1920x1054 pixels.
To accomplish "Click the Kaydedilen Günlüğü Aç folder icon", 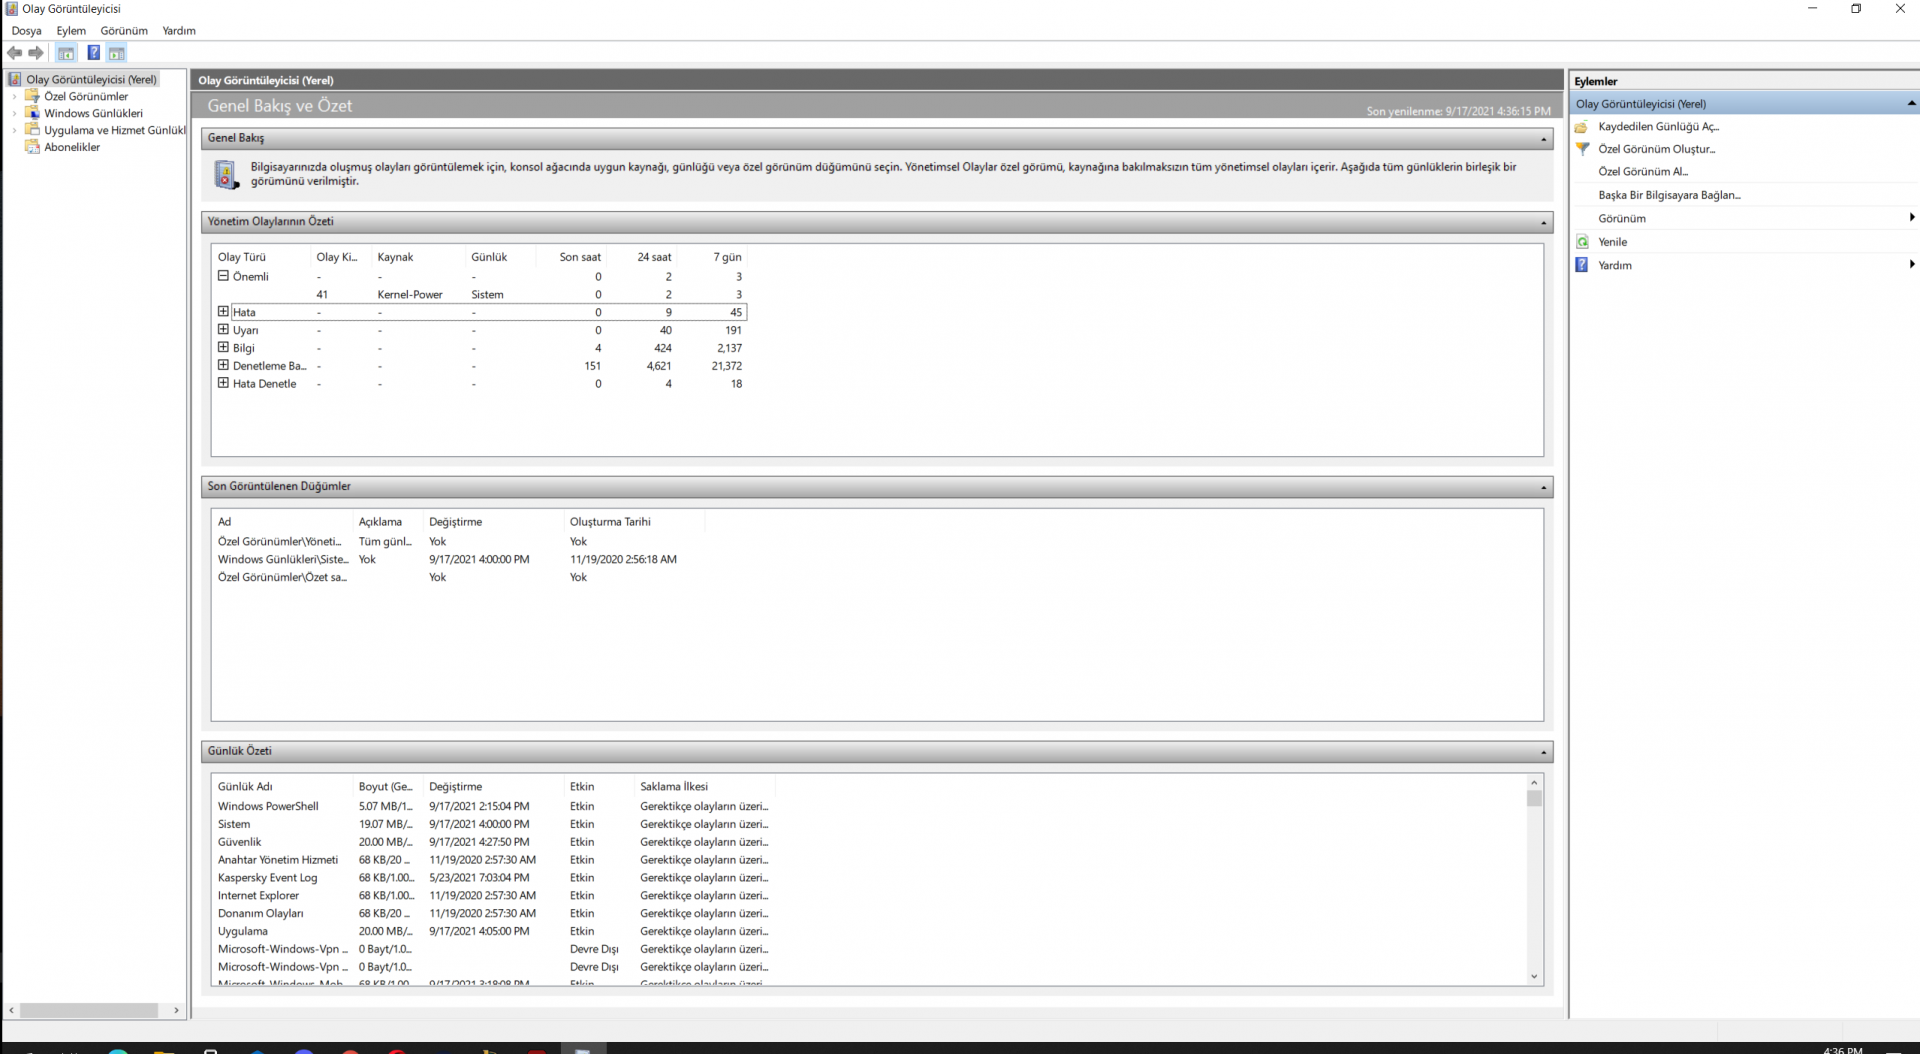I will click(1581, 127).
